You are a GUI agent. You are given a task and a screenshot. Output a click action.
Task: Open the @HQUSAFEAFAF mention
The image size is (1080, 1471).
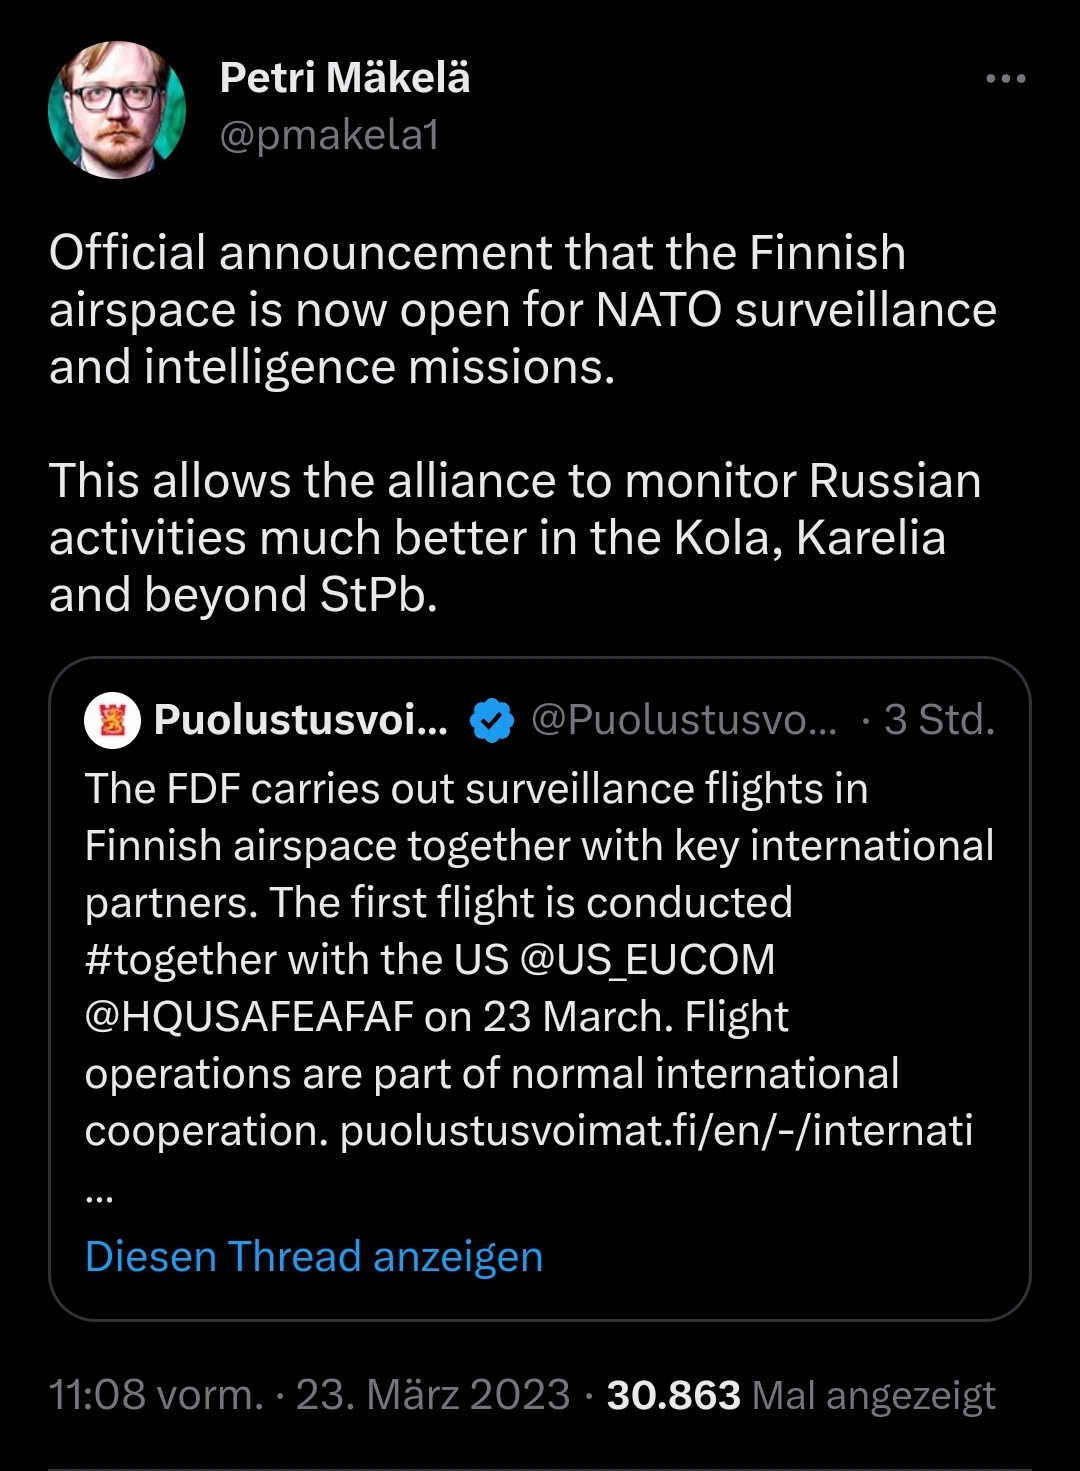249,1017
